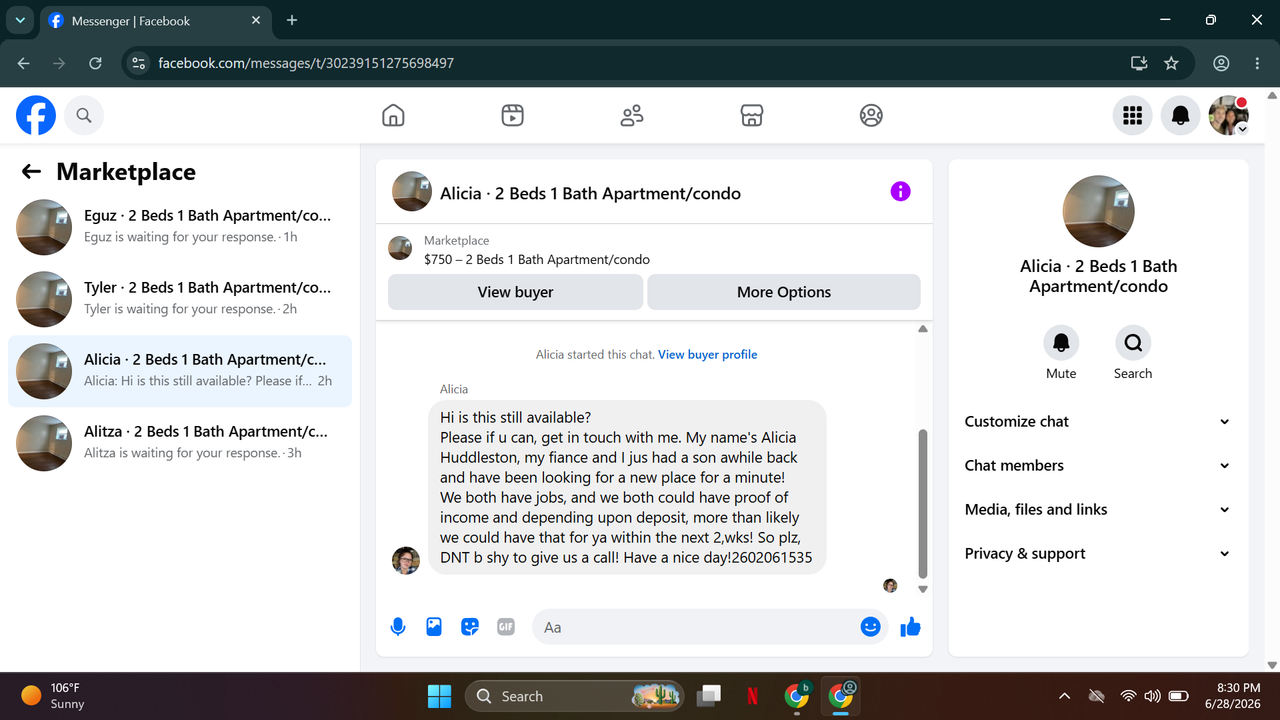Send a thumbs-up like
This screenshot has width=1280, height=720.
click(910, 627)
